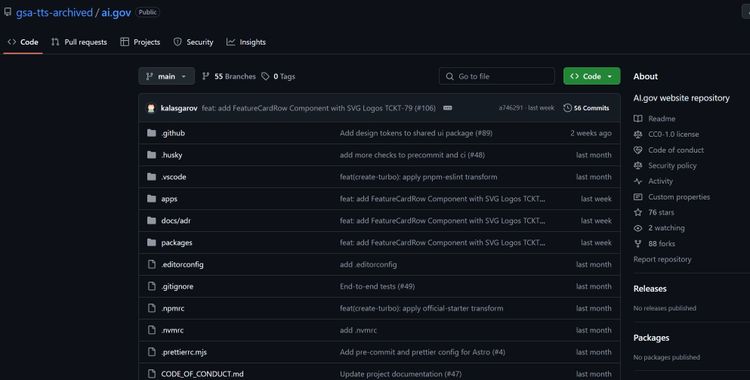
Task: Open the CODE_OF_CONDUCT.md file
Action: (x=202, y=374)
